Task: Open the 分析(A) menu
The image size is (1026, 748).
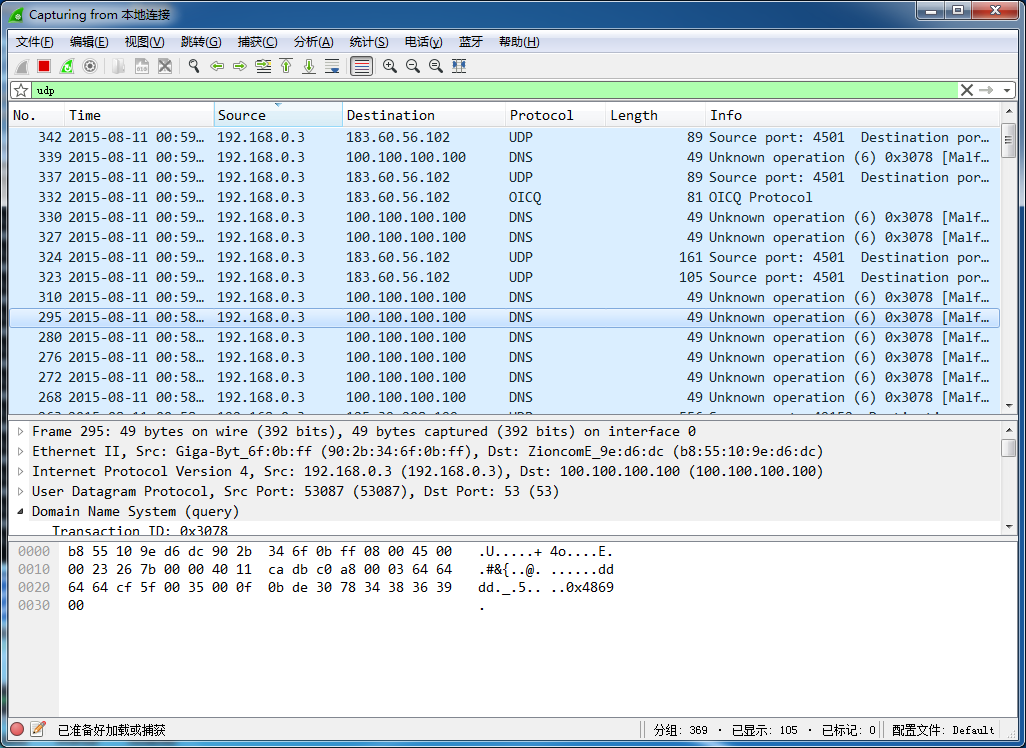Action: (x=313, y=42)
